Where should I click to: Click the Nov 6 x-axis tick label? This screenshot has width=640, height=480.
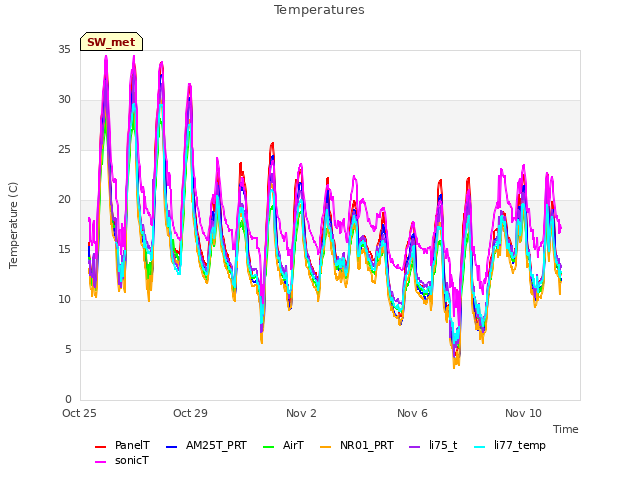point(412,413)
